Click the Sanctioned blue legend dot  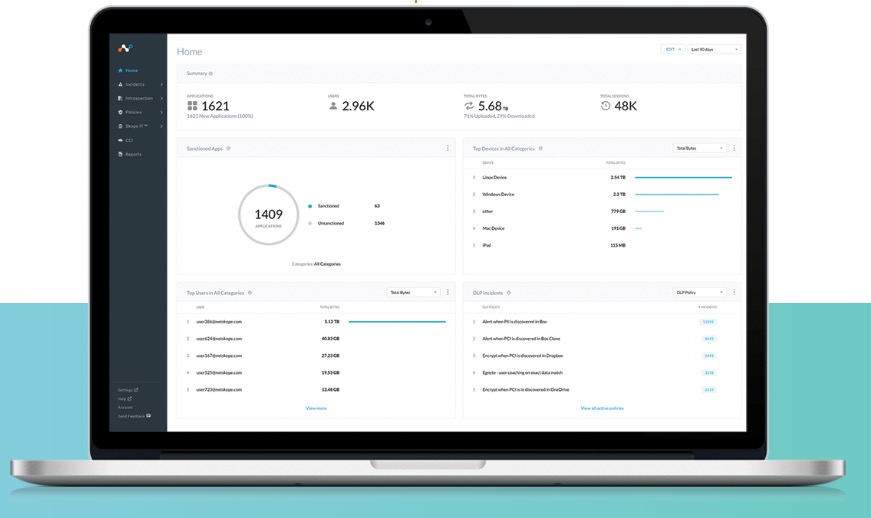(310, 206)
